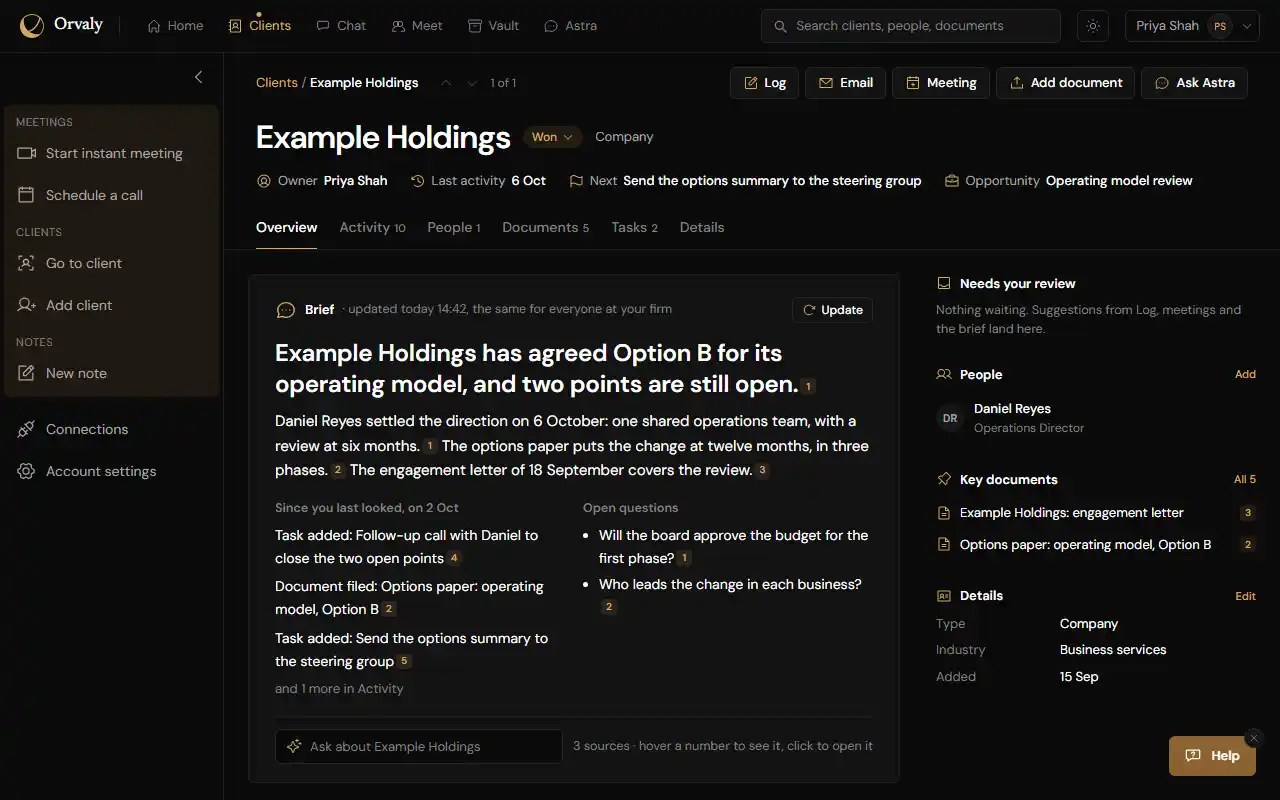The height and width of the screenshot is (800, 1280).
Task: Open Priya Shah account dropdown
Action: 1192,26
